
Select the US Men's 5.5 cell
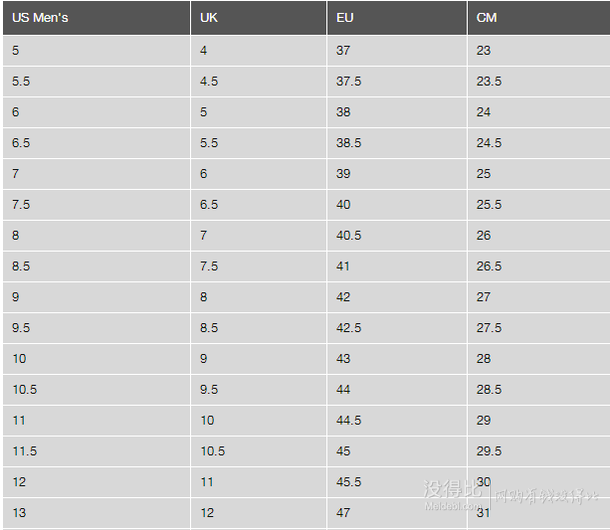96,81
